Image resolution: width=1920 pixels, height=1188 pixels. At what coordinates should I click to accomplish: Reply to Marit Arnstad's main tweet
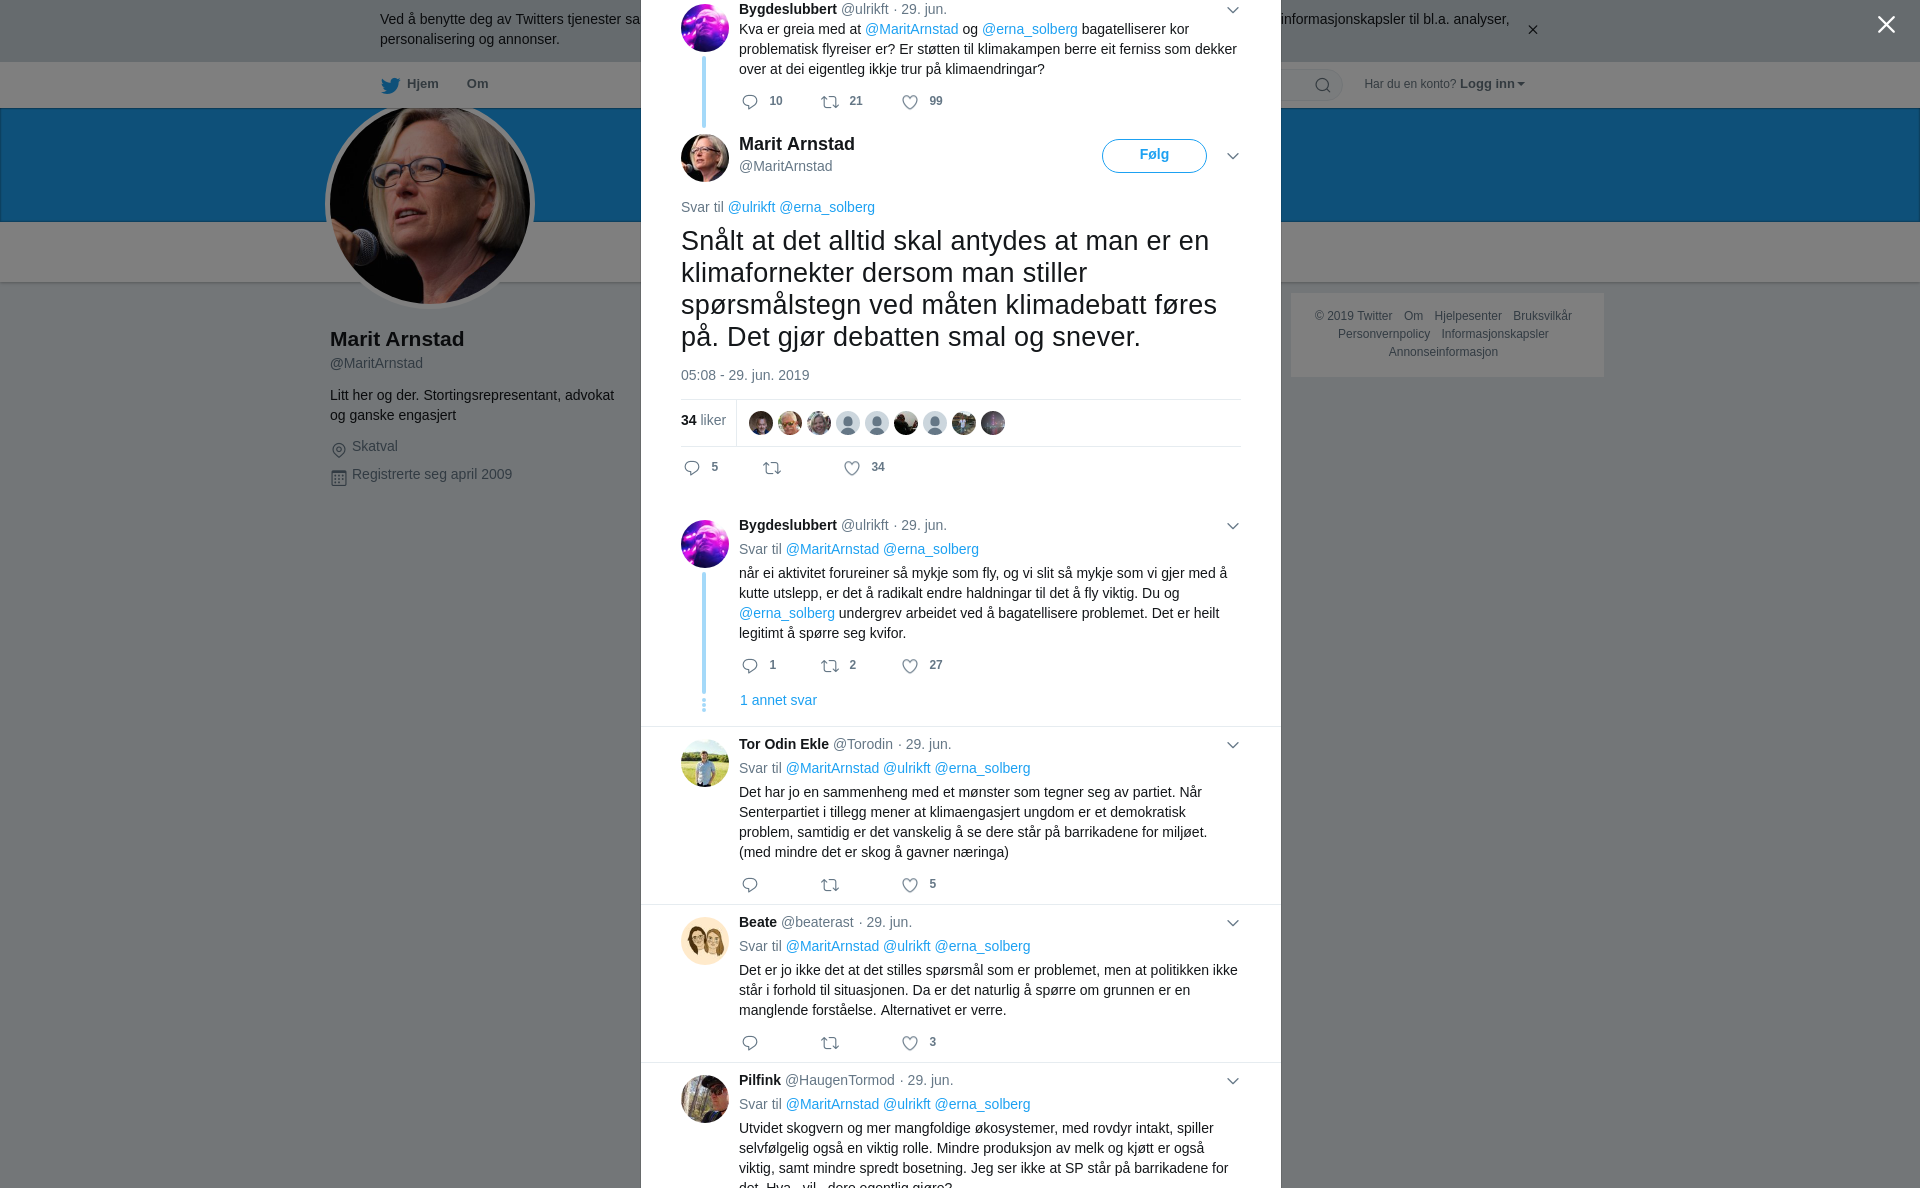[692, 468]
